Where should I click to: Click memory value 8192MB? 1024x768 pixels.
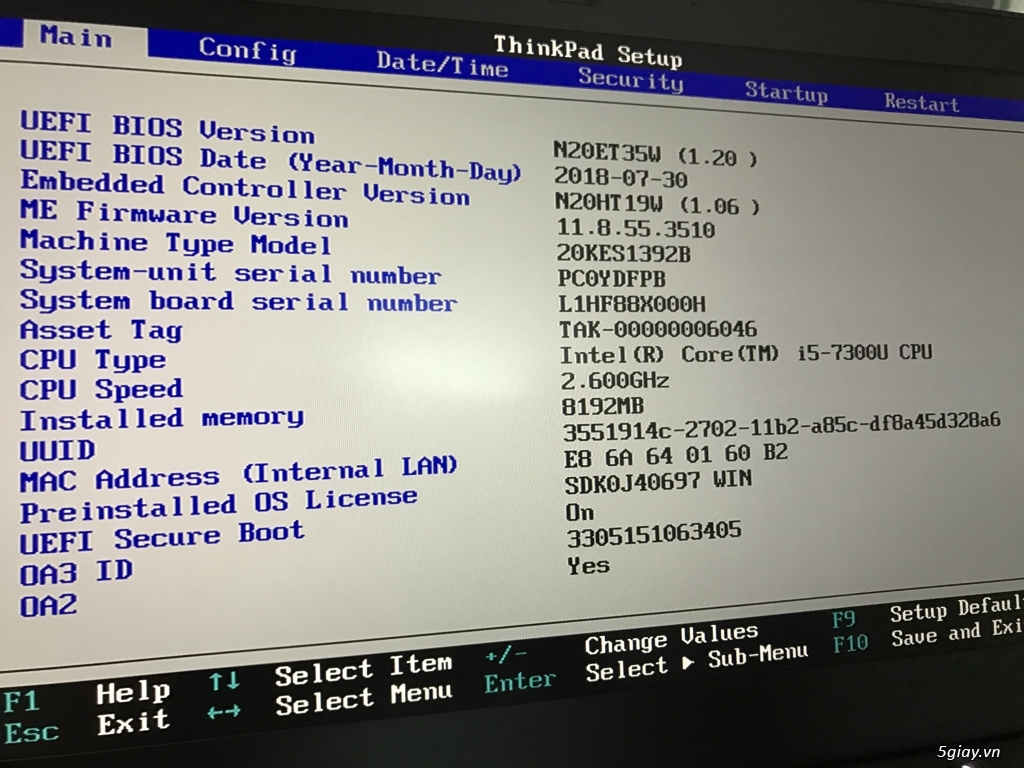point(602,406)
